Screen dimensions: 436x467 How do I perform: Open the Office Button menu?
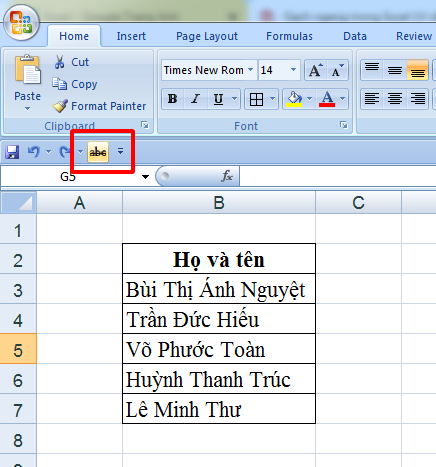point(22,23)
